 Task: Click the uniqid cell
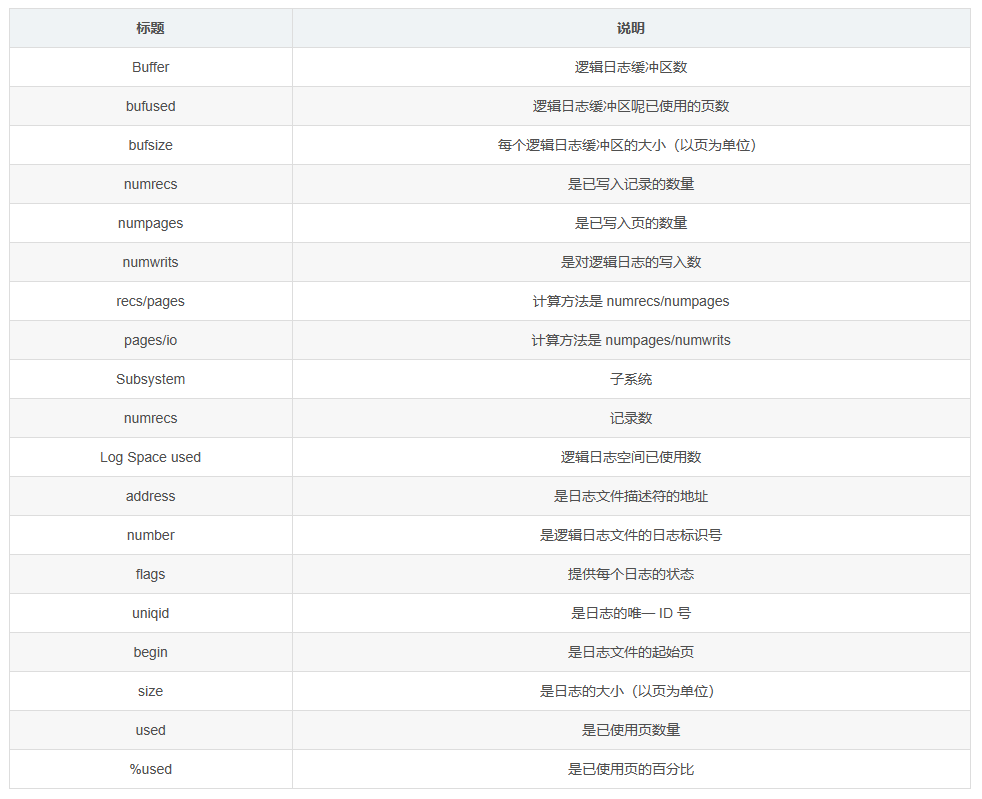pos(150,613)
